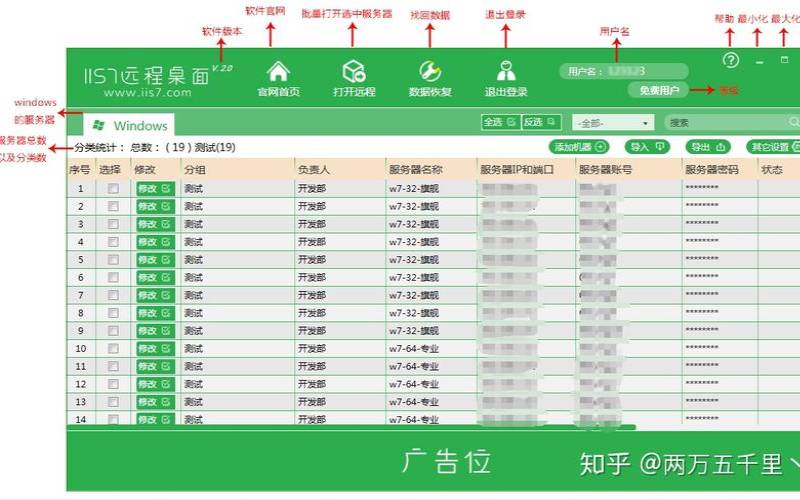Click 修改 edit button in row 13
This screenshot has width=800, height=500.
coord(155,402)
